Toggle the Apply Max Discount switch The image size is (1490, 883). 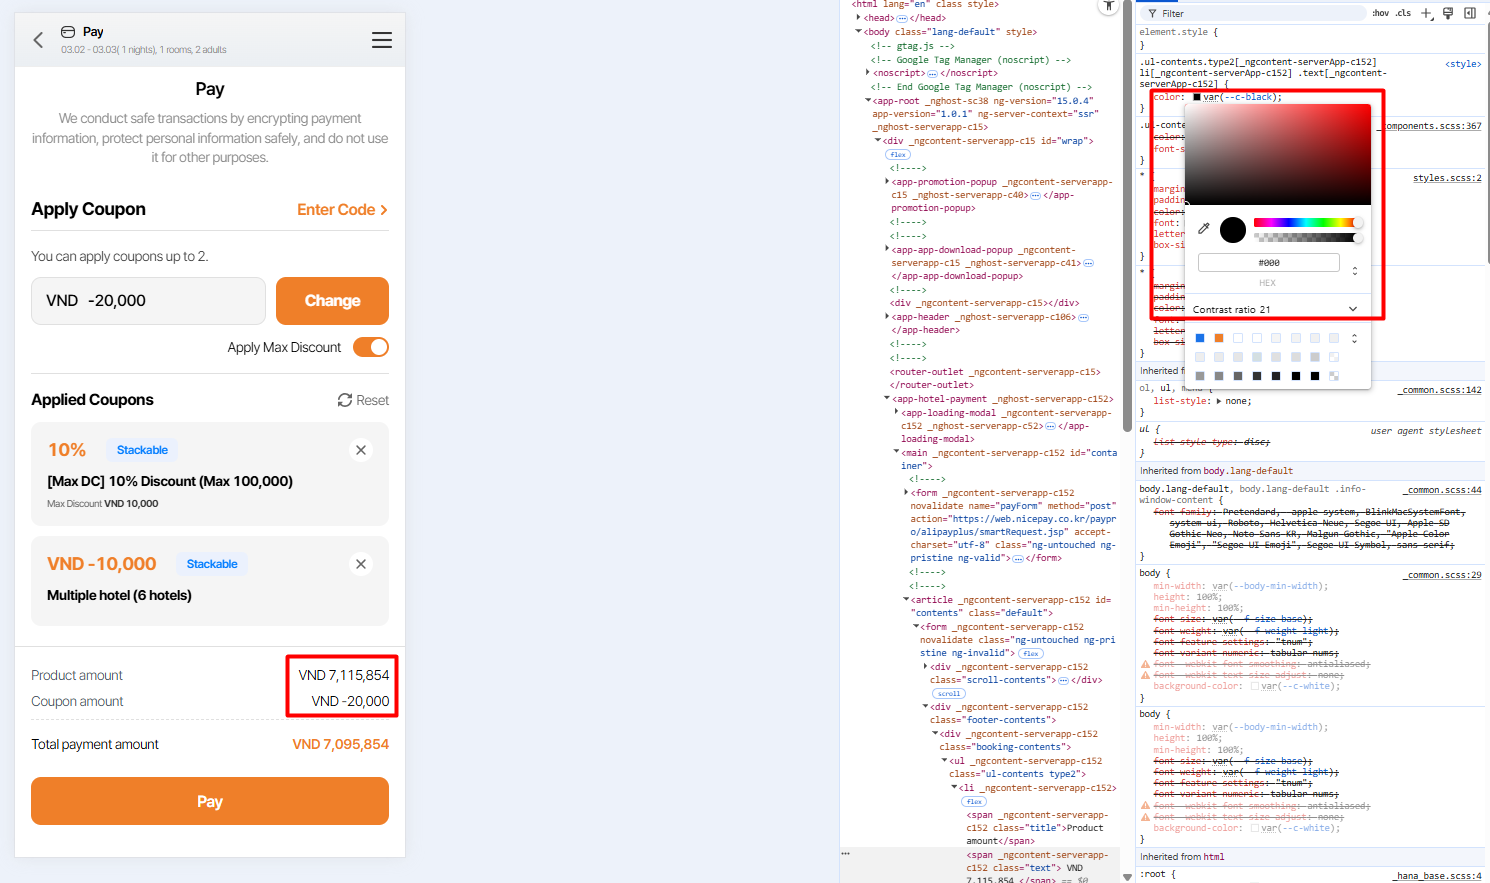371,347
